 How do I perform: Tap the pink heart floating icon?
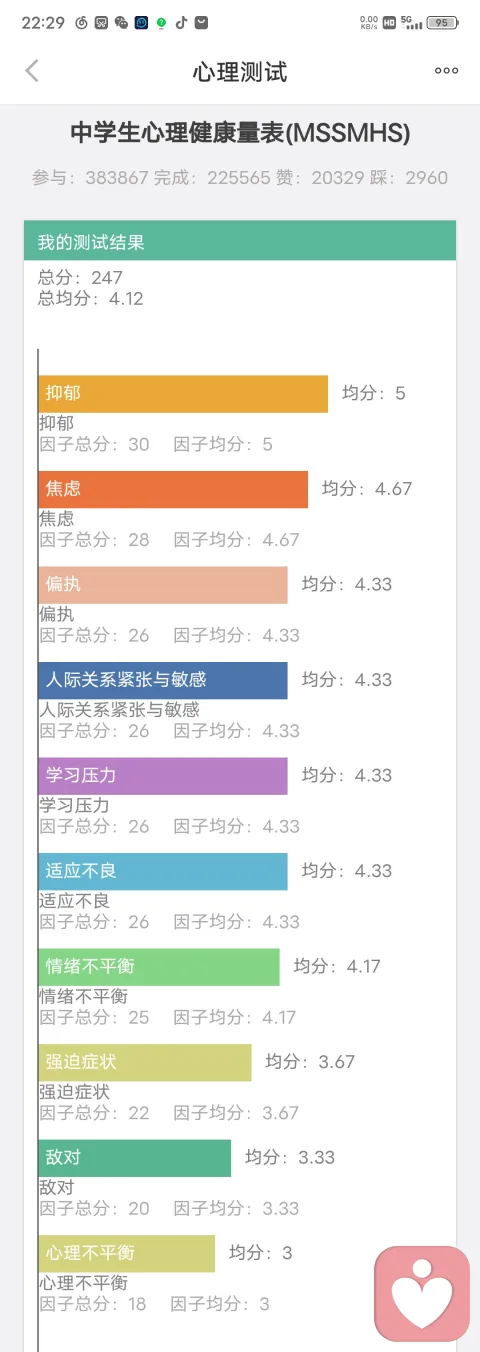pyautogui.click(x=422, y=1293)
